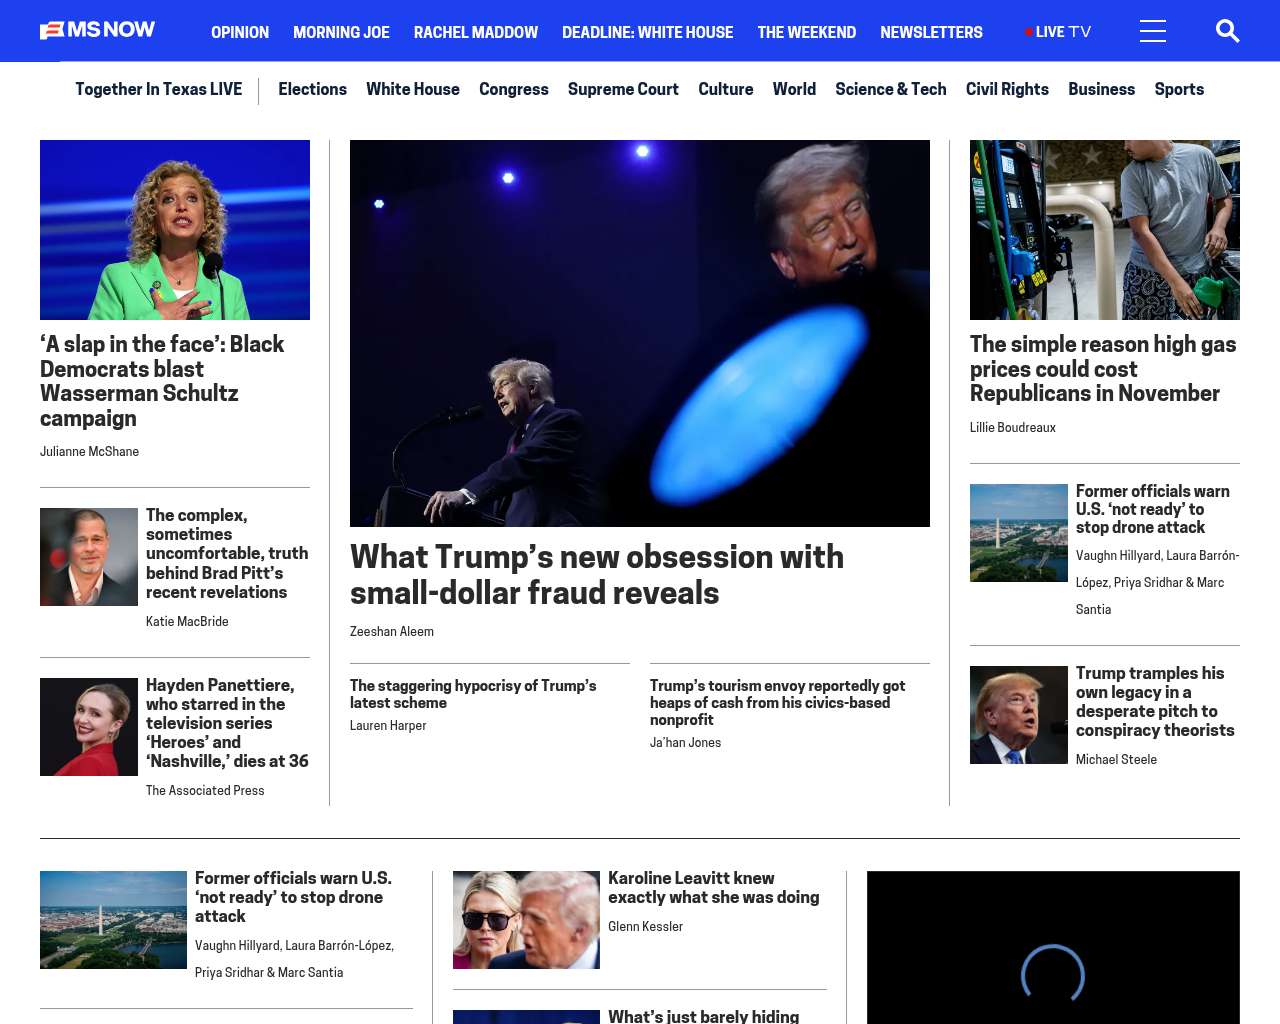
Task: Open the Karoline Leavitt story thumbnail
Action: point(526,920)
